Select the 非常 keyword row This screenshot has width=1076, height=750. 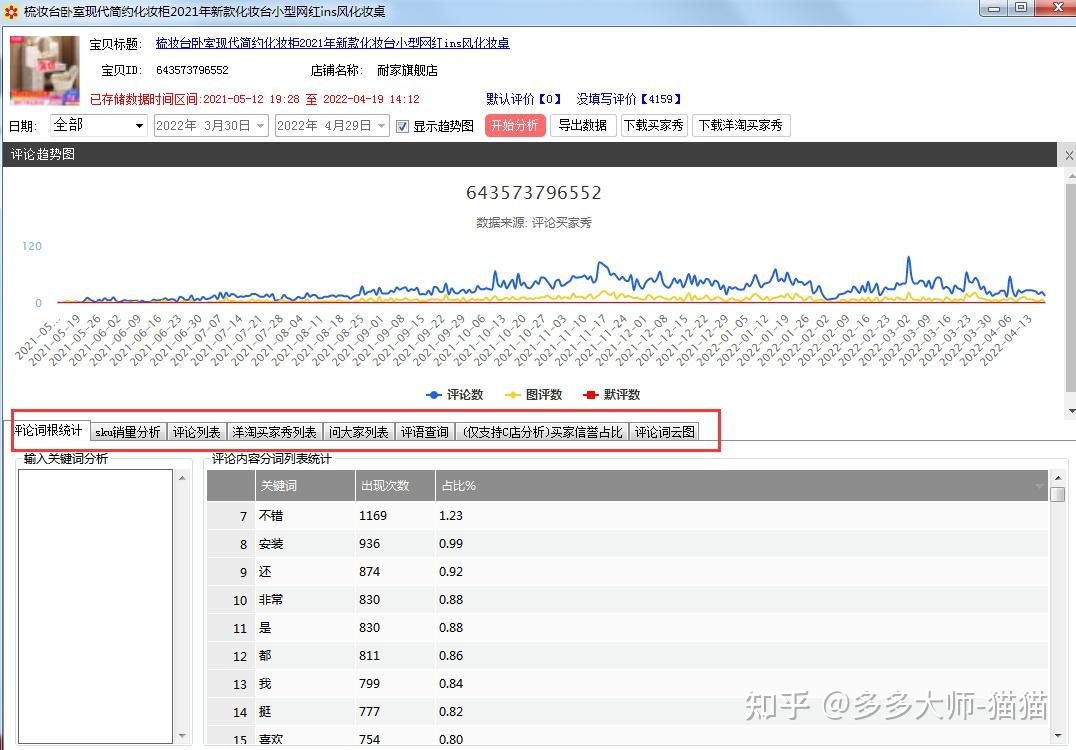[627, 600]
